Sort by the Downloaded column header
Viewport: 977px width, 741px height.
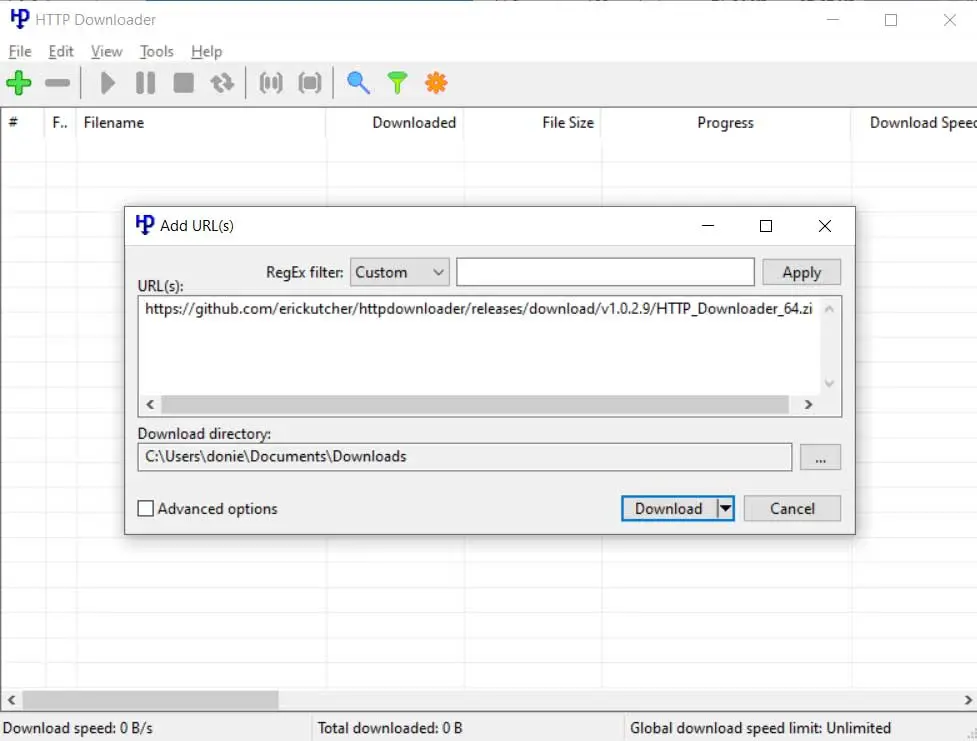pyautogui.click(x=395, y=123)
